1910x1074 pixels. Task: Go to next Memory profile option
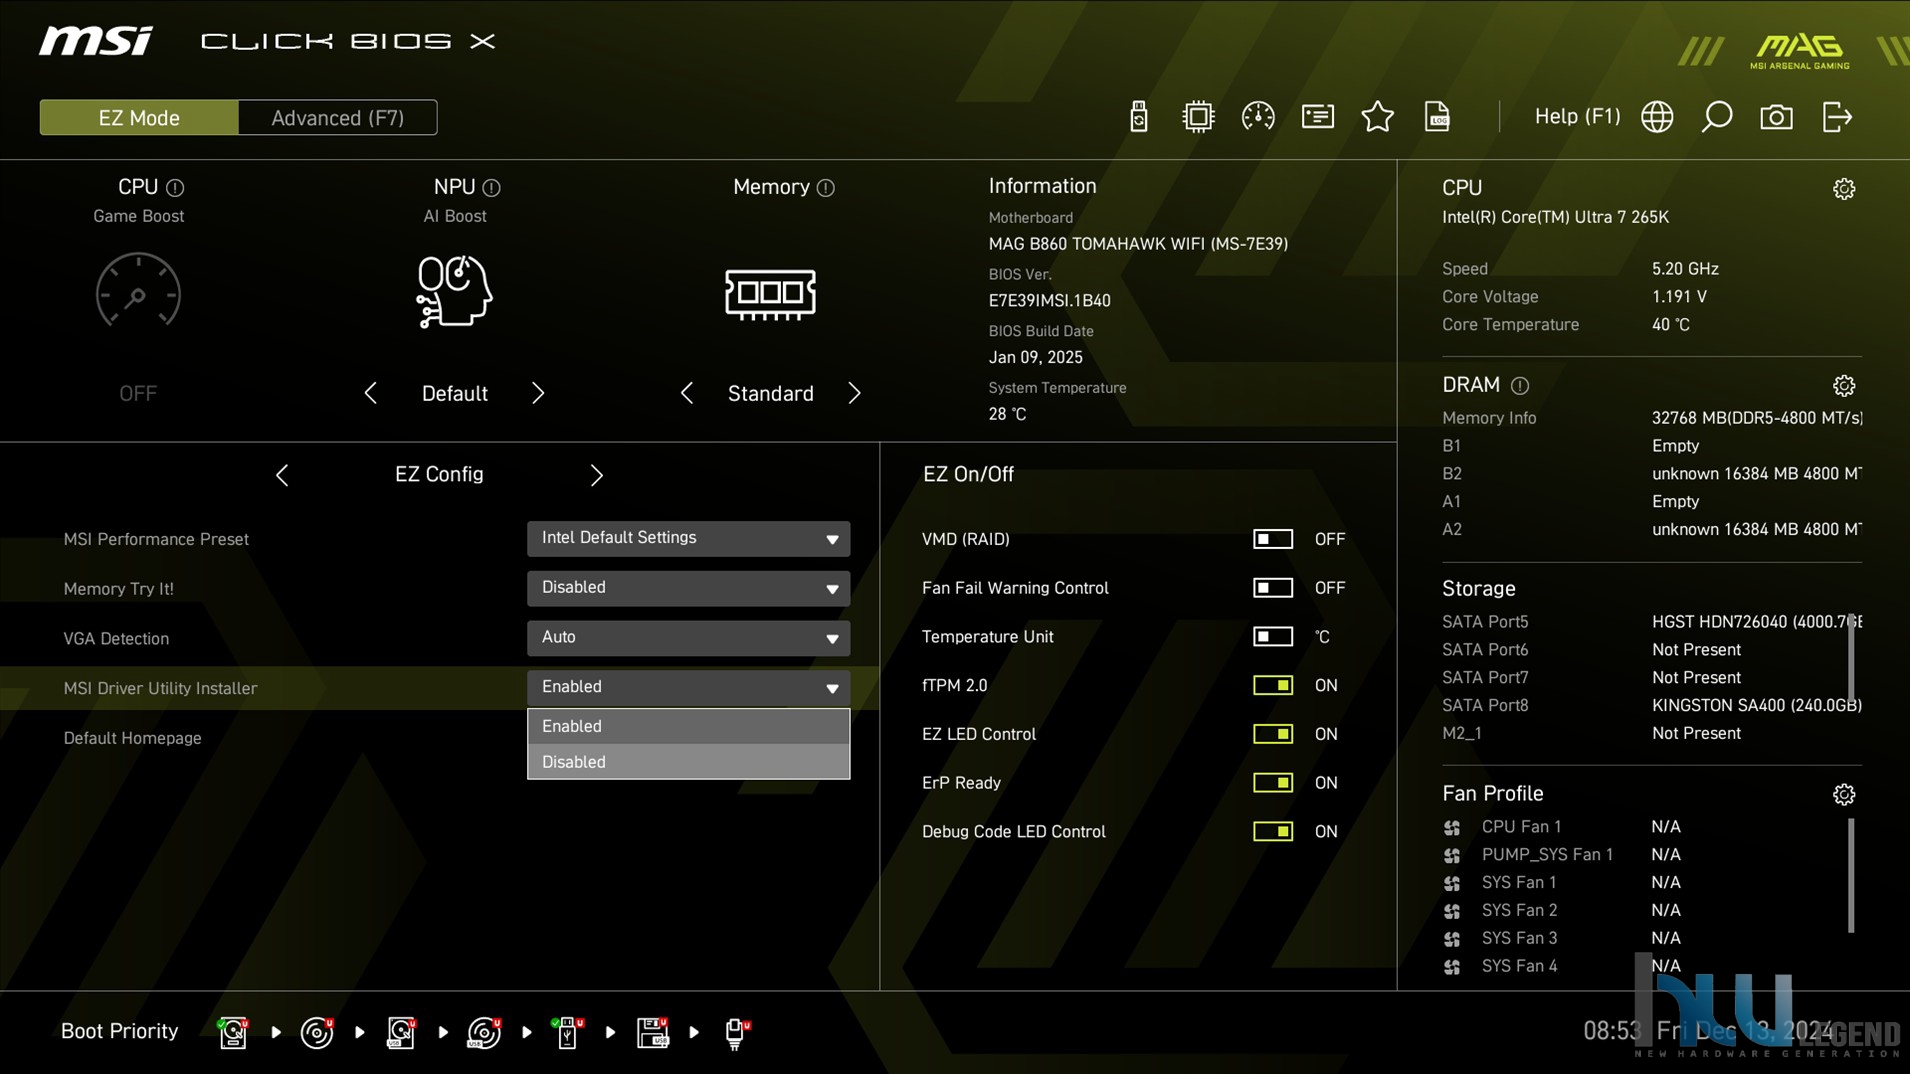click(854, 394)
